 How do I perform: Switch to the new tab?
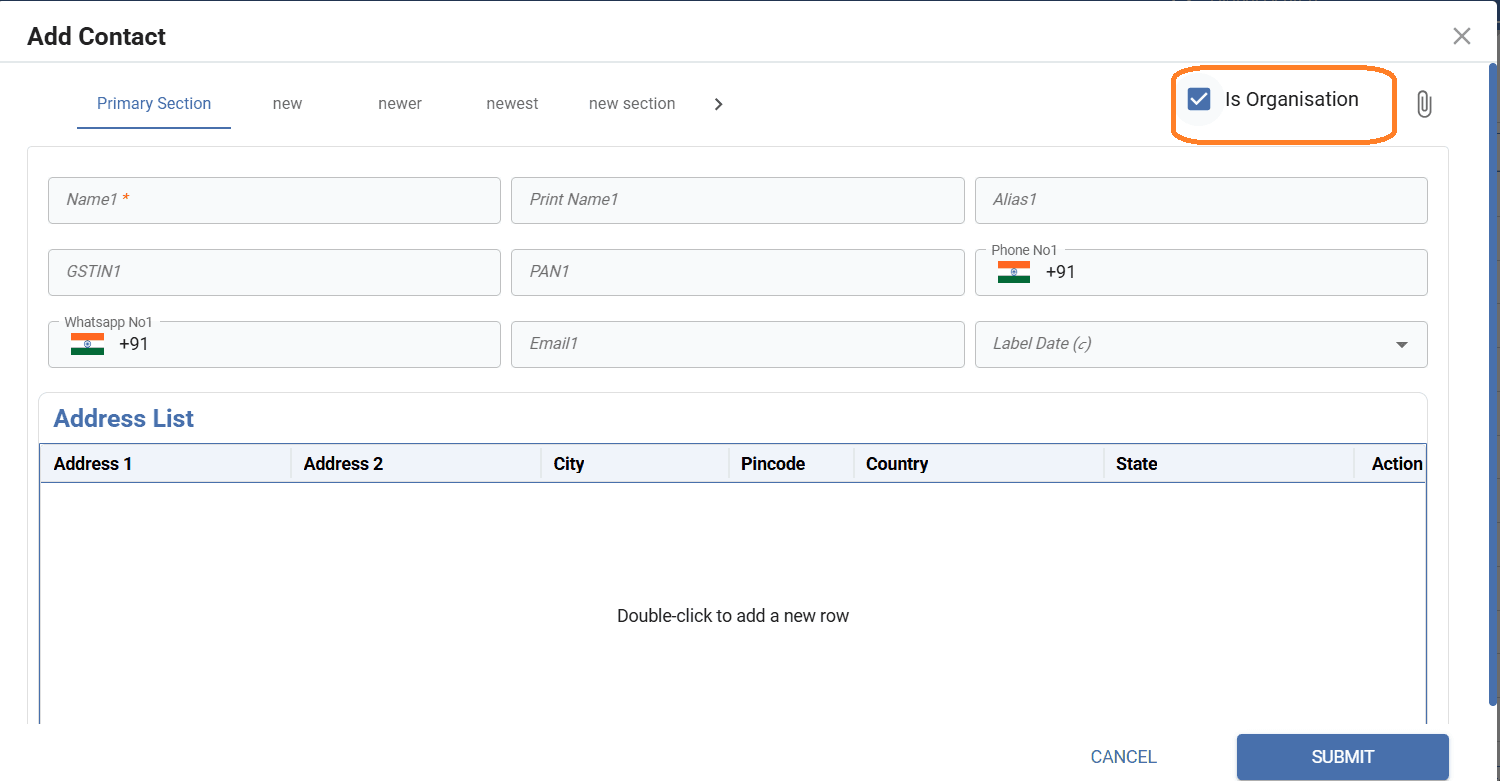pos(287,104)
